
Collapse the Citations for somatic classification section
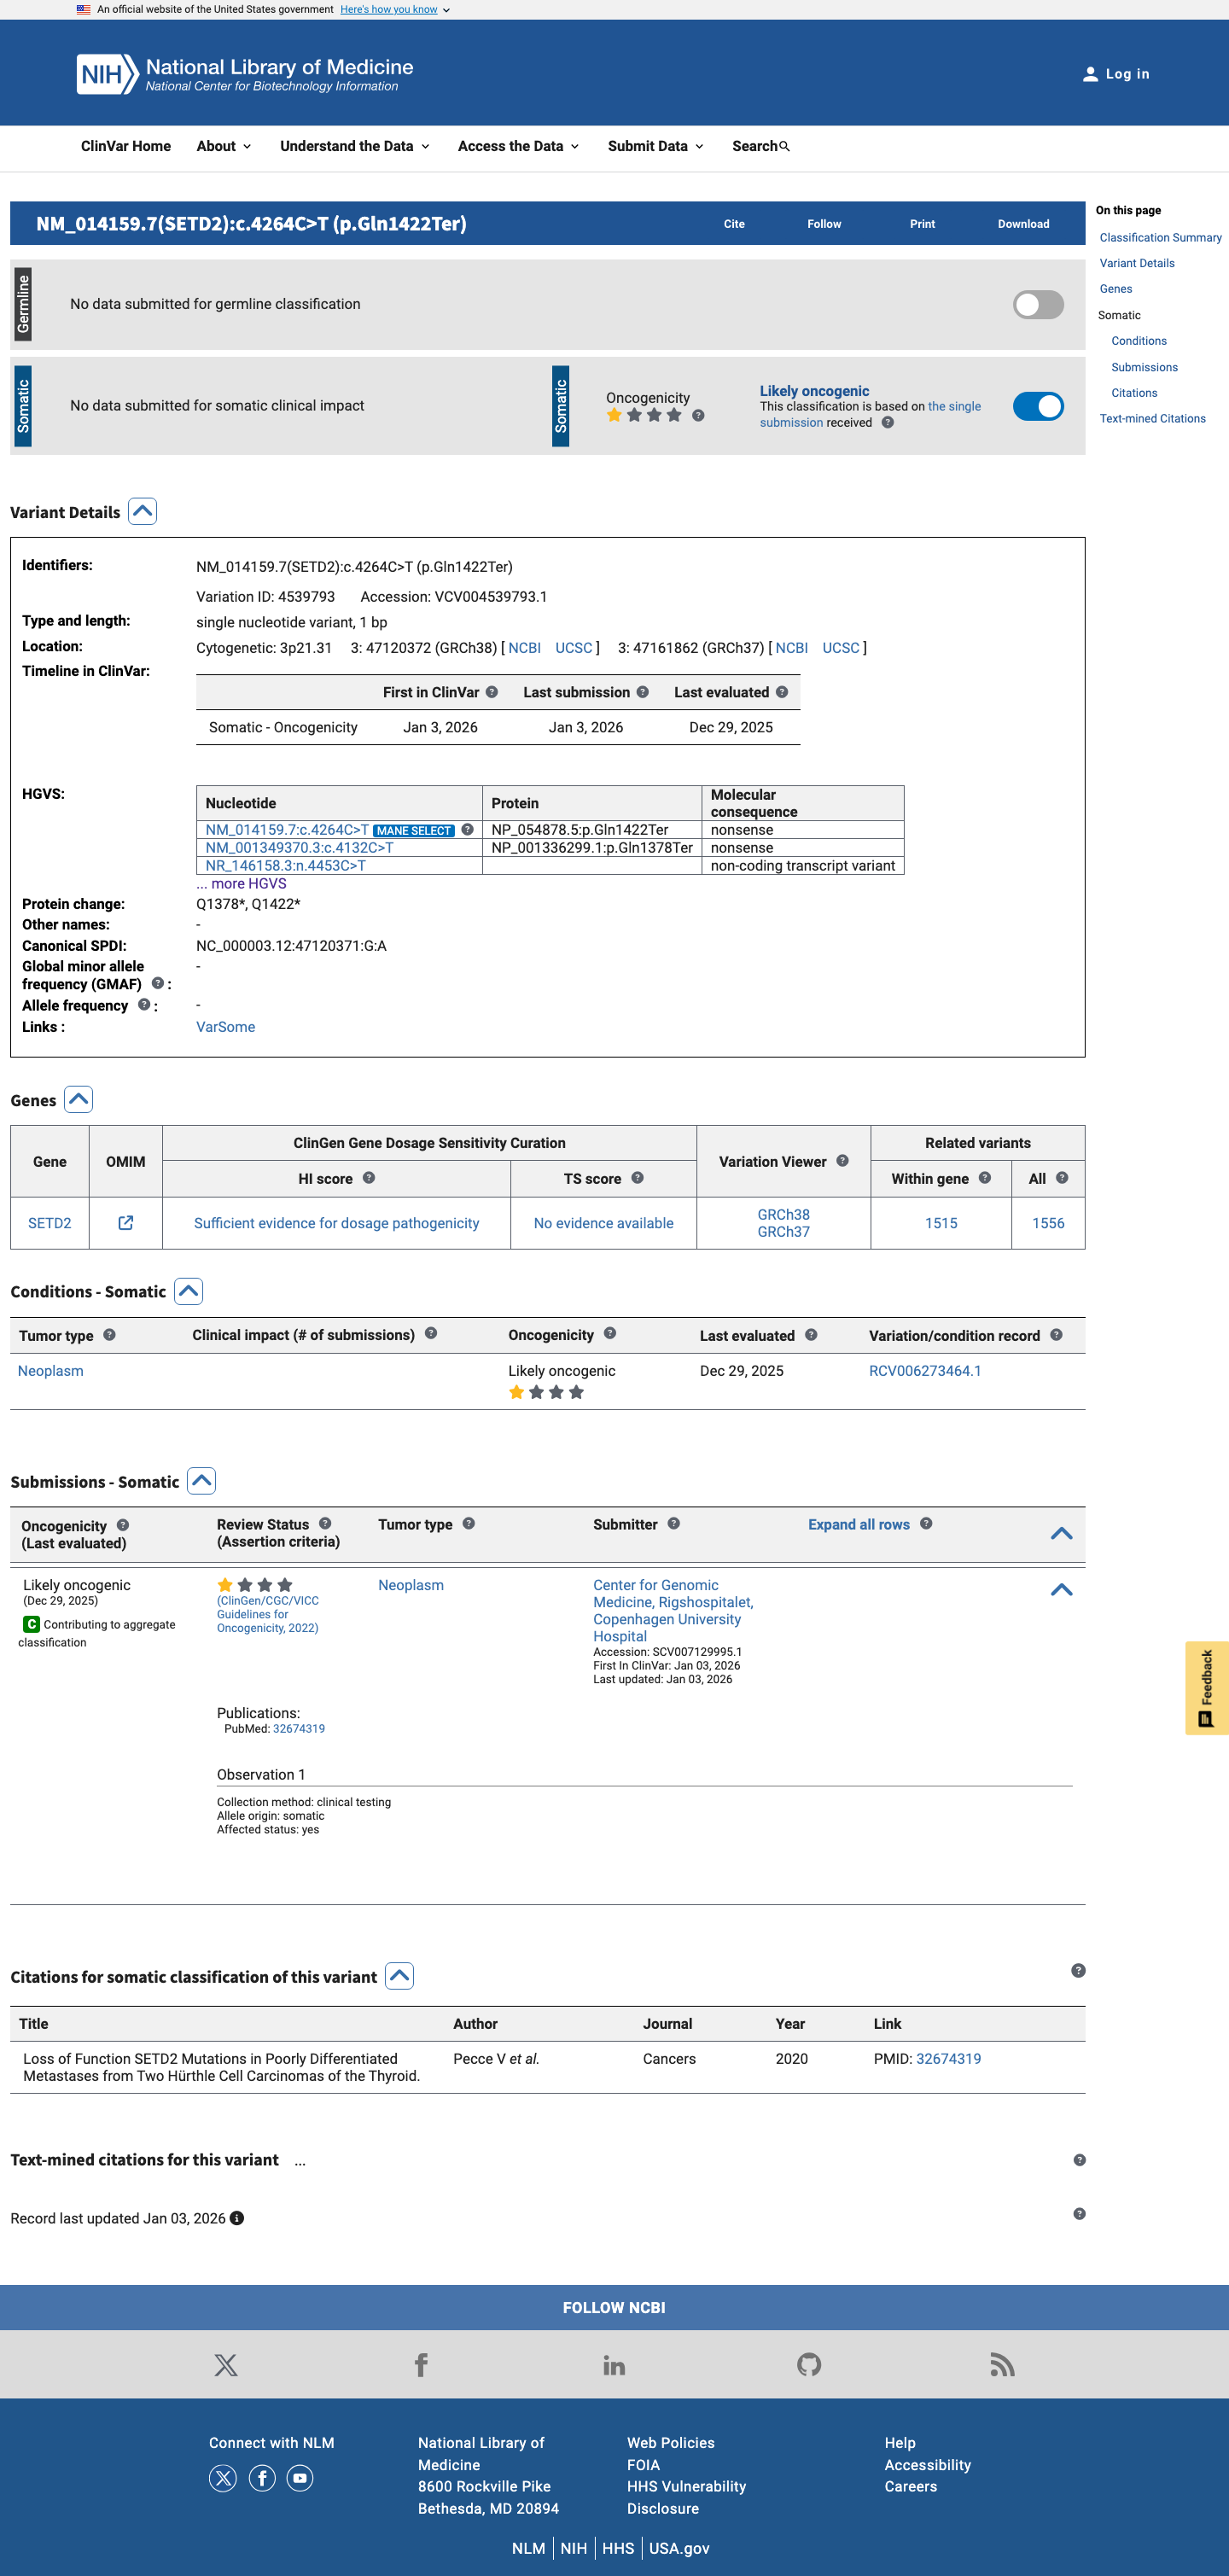pyautogui.click(x=400, y=1976)
